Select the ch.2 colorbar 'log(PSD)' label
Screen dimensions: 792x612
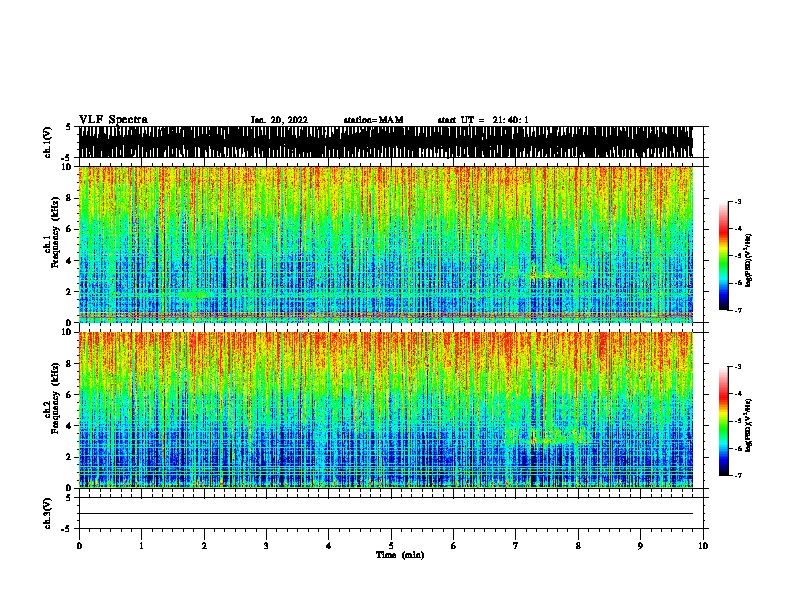pyautogui.click(x=748, y=425)
